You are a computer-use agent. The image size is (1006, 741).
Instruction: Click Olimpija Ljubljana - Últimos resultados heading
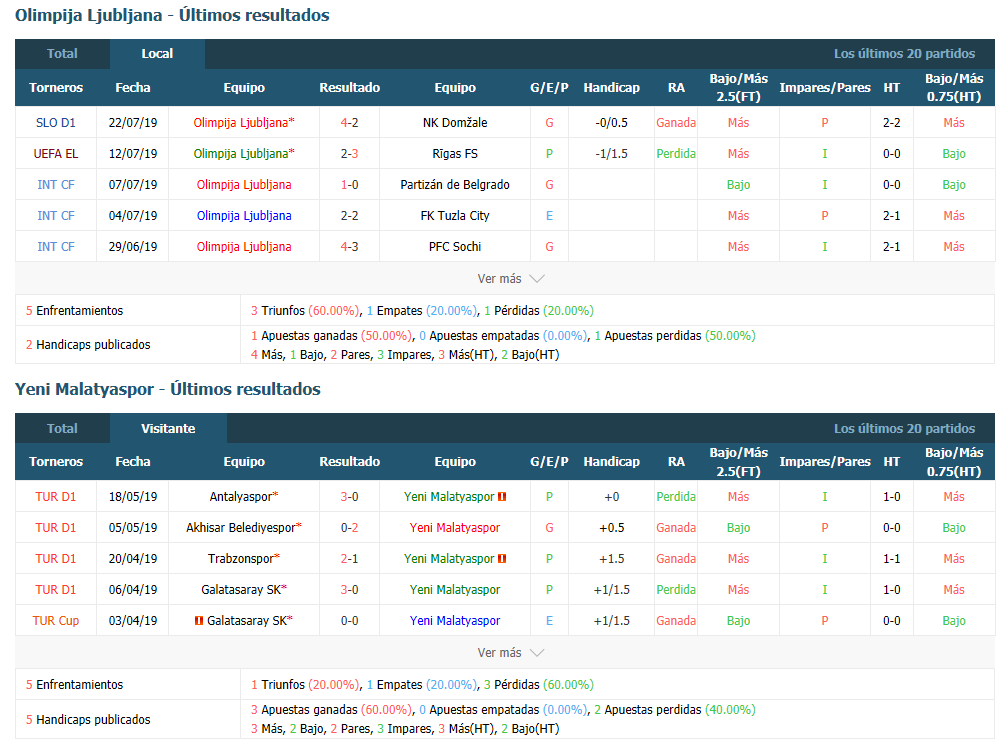(172, 15)
